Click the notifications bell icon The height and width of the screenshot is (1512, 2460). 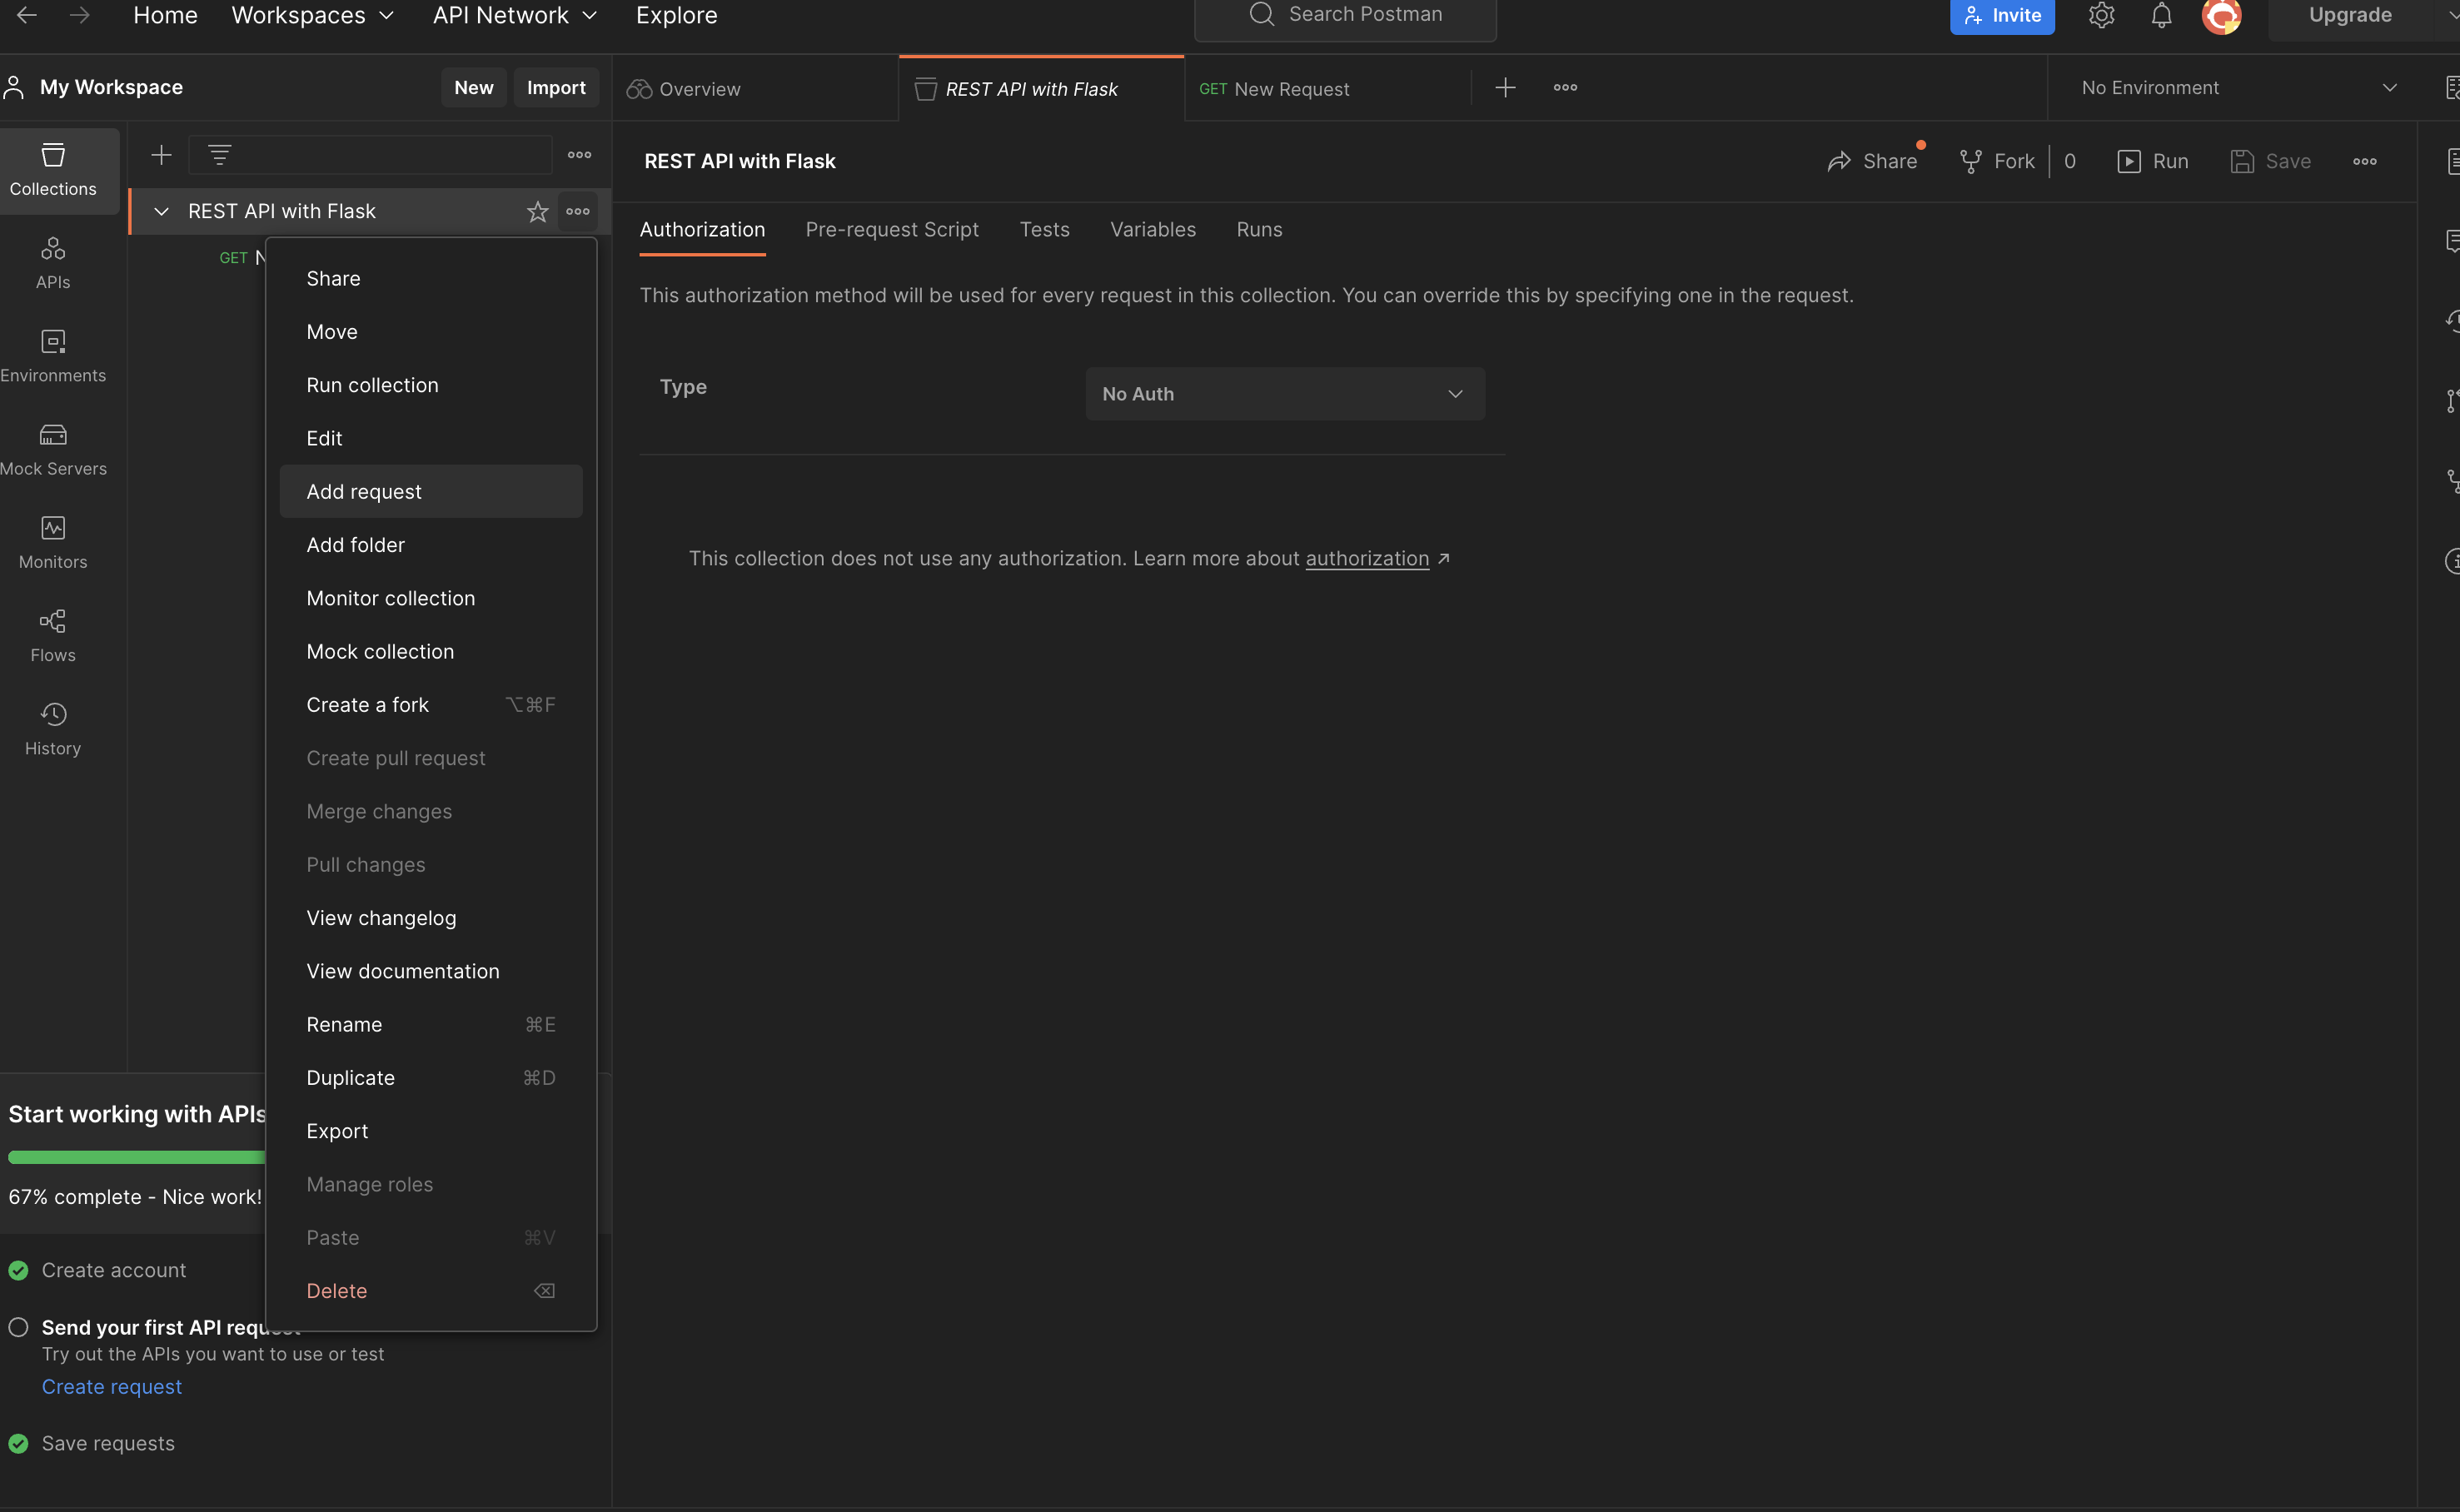[x=2161, y=15]
